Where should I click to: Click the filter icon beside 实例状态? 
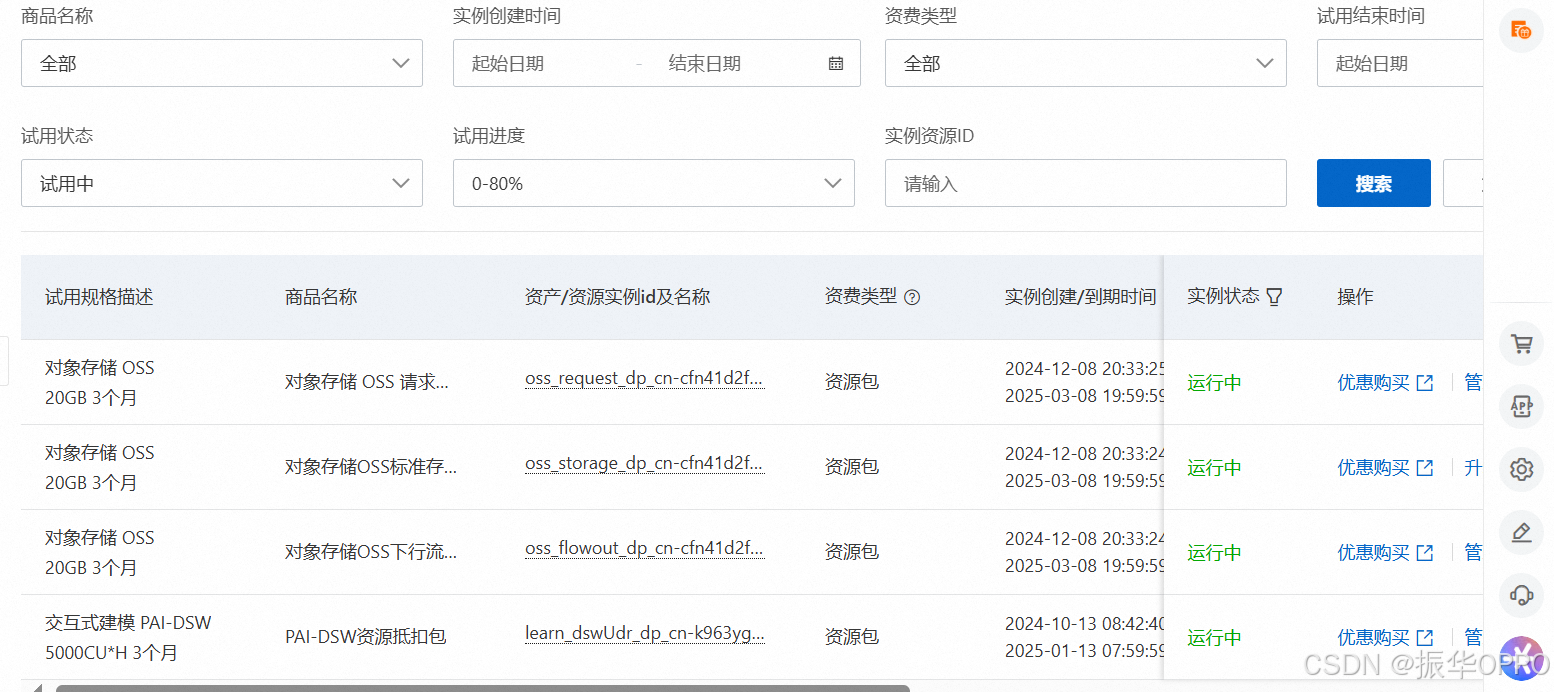pos(1274,297)
